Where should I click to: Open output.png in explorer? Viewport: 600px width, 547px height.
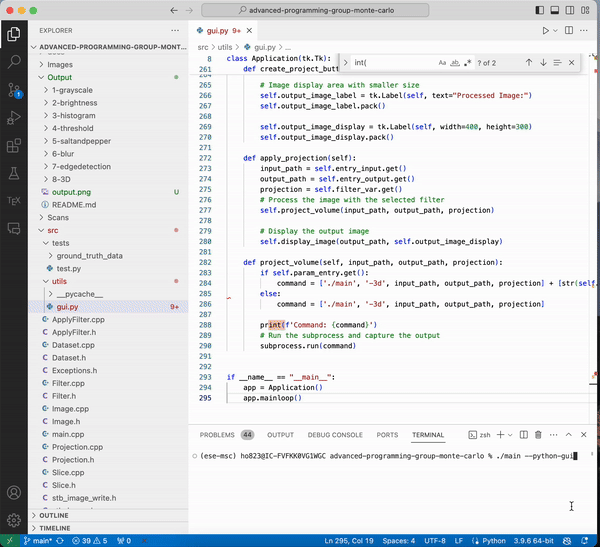(x=71, y=192)
